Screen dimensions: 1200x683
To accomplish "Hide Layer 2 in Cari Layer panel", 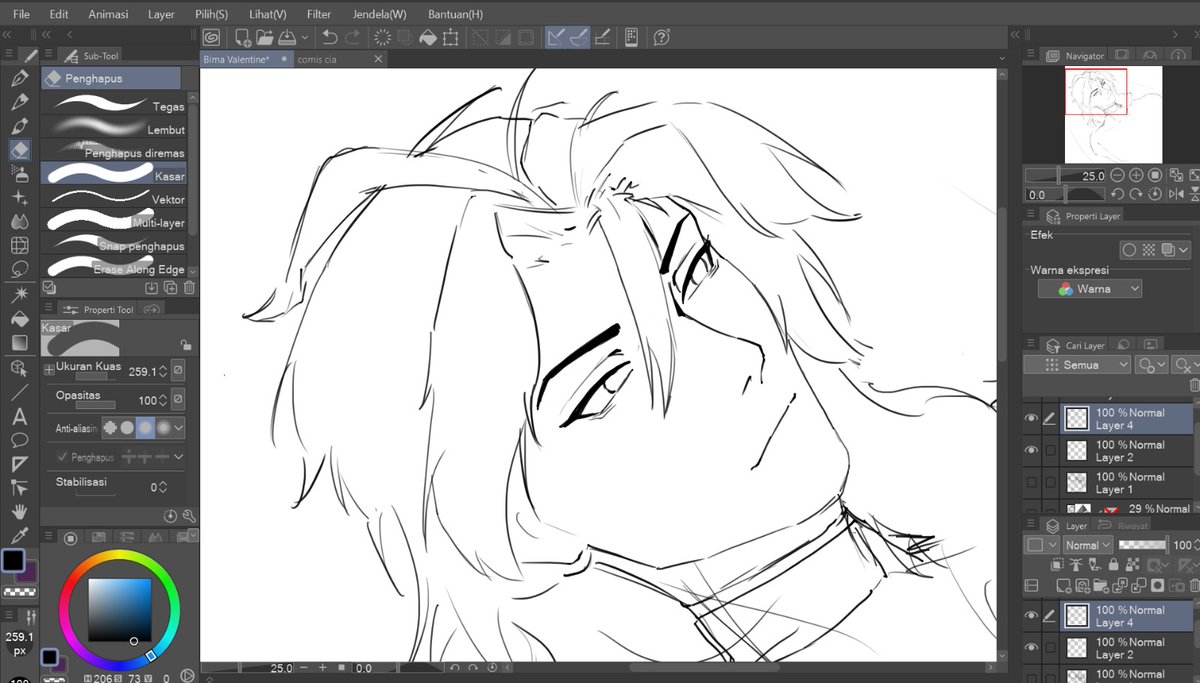I will point(1031,451).
